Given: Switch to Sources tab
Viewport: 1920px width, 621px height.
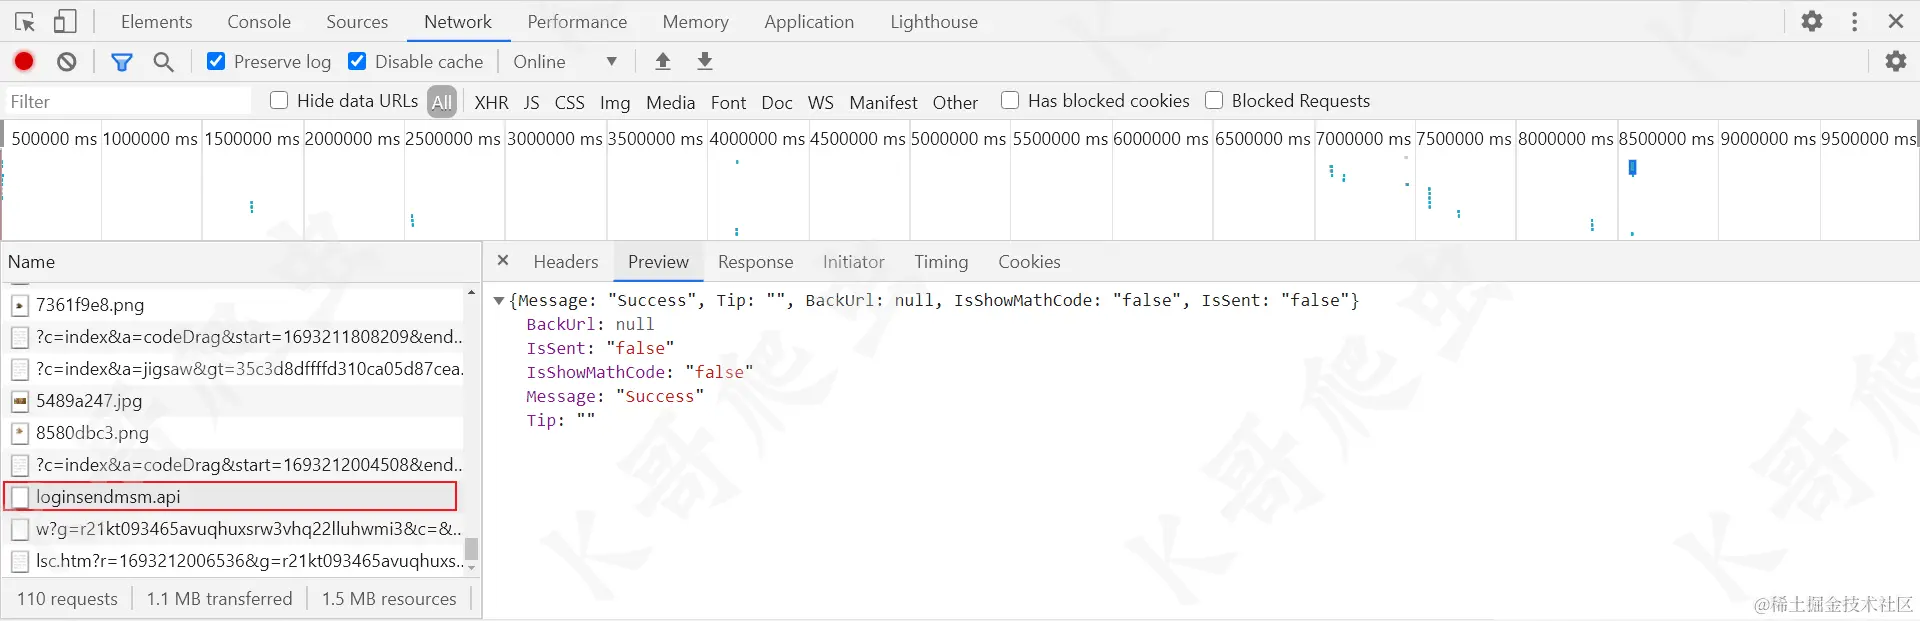Looking at the screenshot, I should click(357, 21).
